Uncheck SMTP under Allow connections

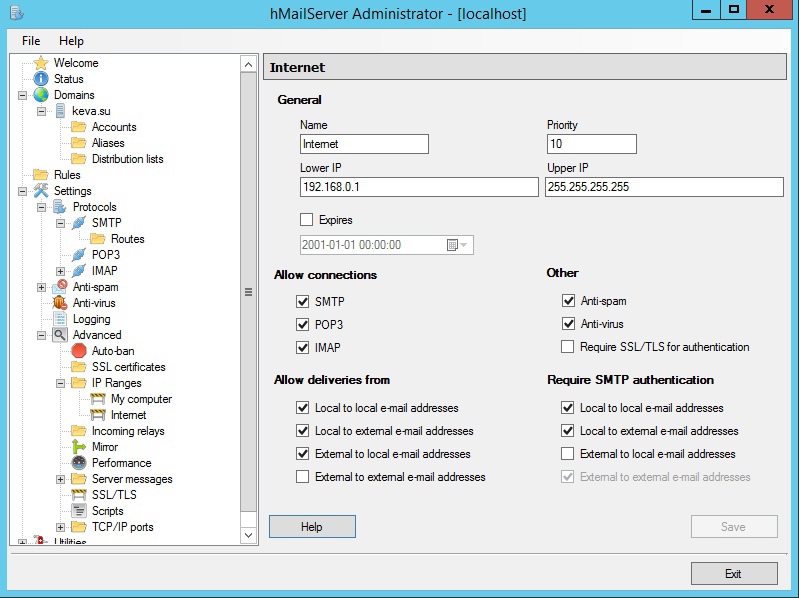tap(302, 302)
